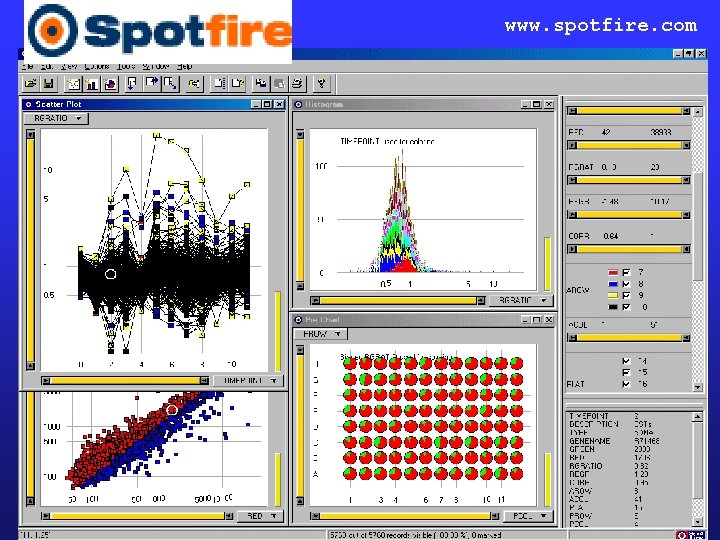Click the page with dotted edge toolbar icon
Screen dimensions: 720x540
pos(219,84)
